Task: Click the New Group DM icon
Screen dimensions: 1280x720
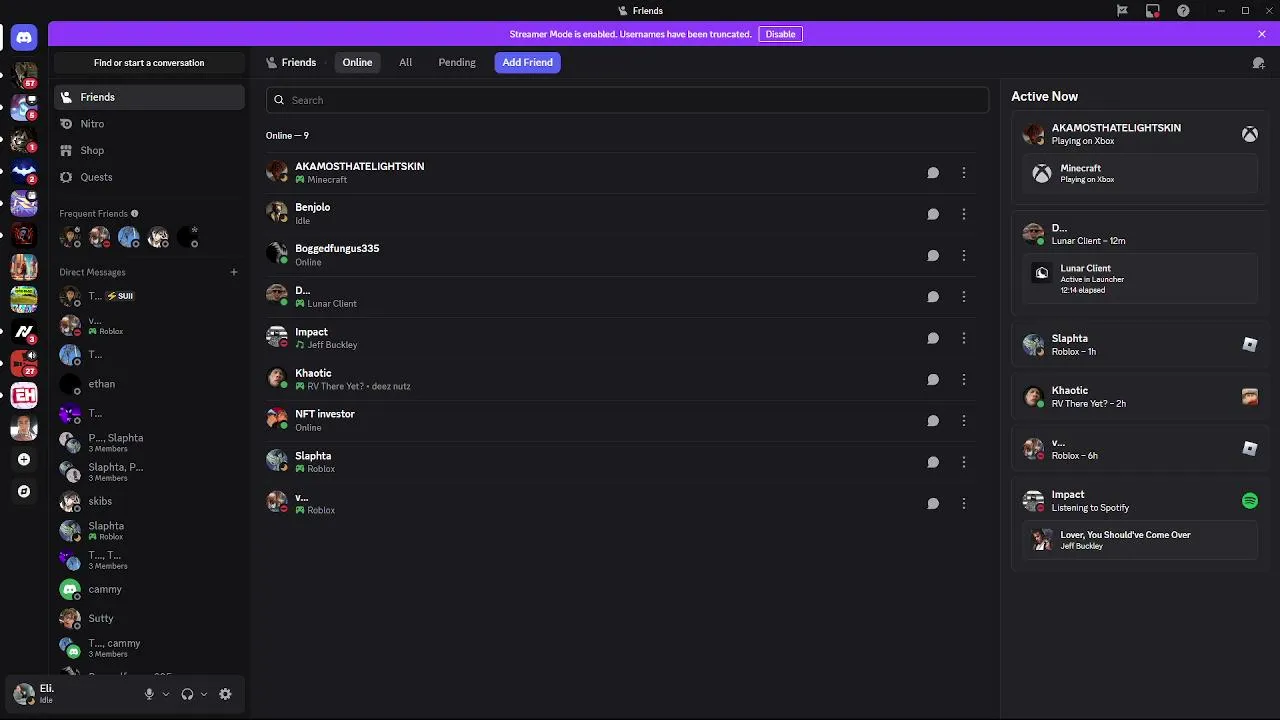Action: 1258,63
